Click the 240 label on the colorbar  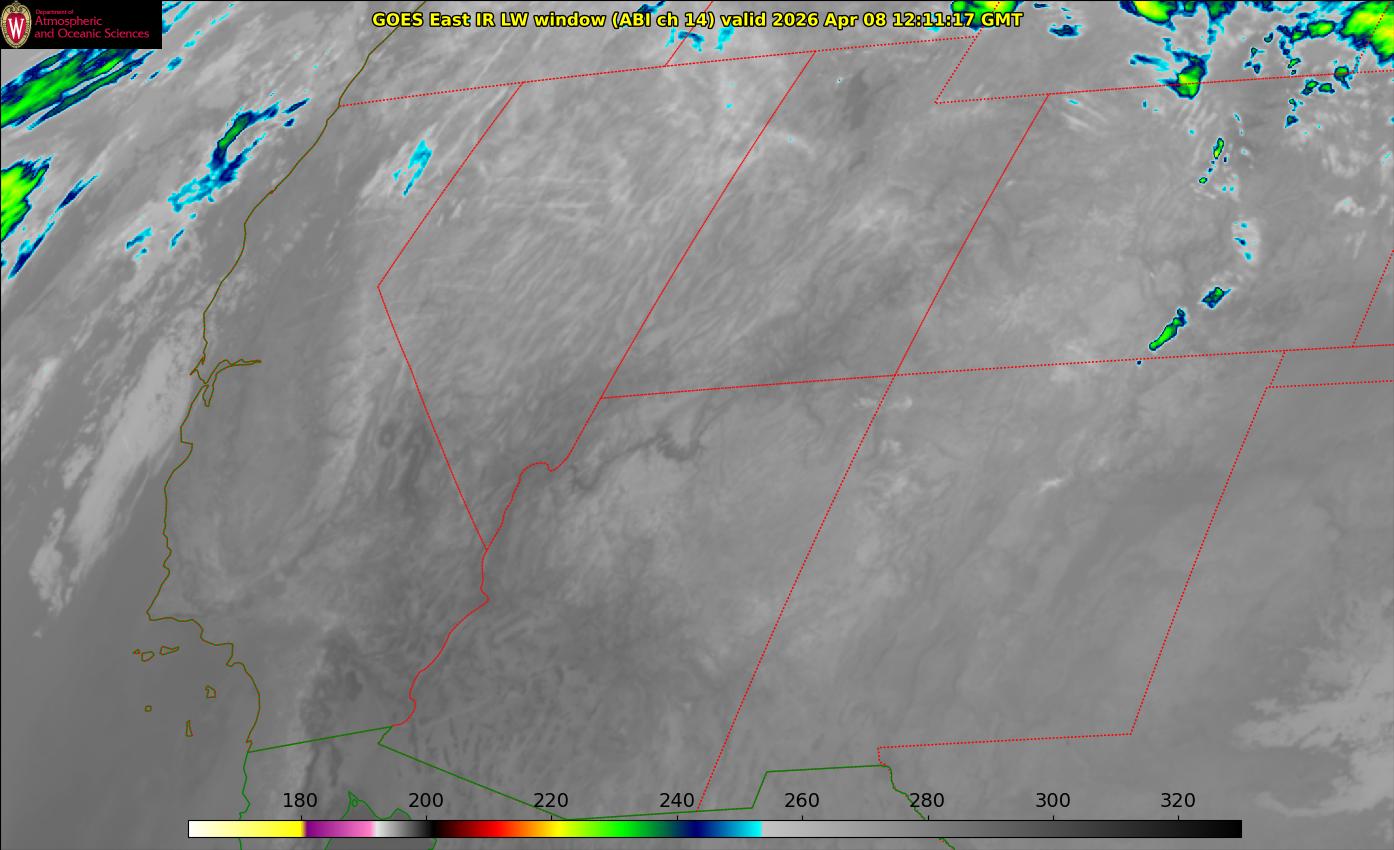click(677, 800)
